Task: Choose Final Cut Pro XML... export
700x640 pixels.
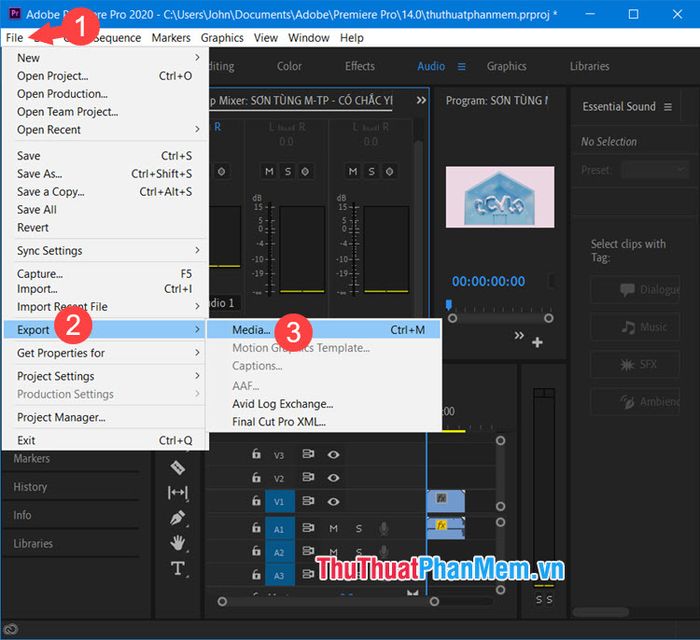Action: coord(323,421)
